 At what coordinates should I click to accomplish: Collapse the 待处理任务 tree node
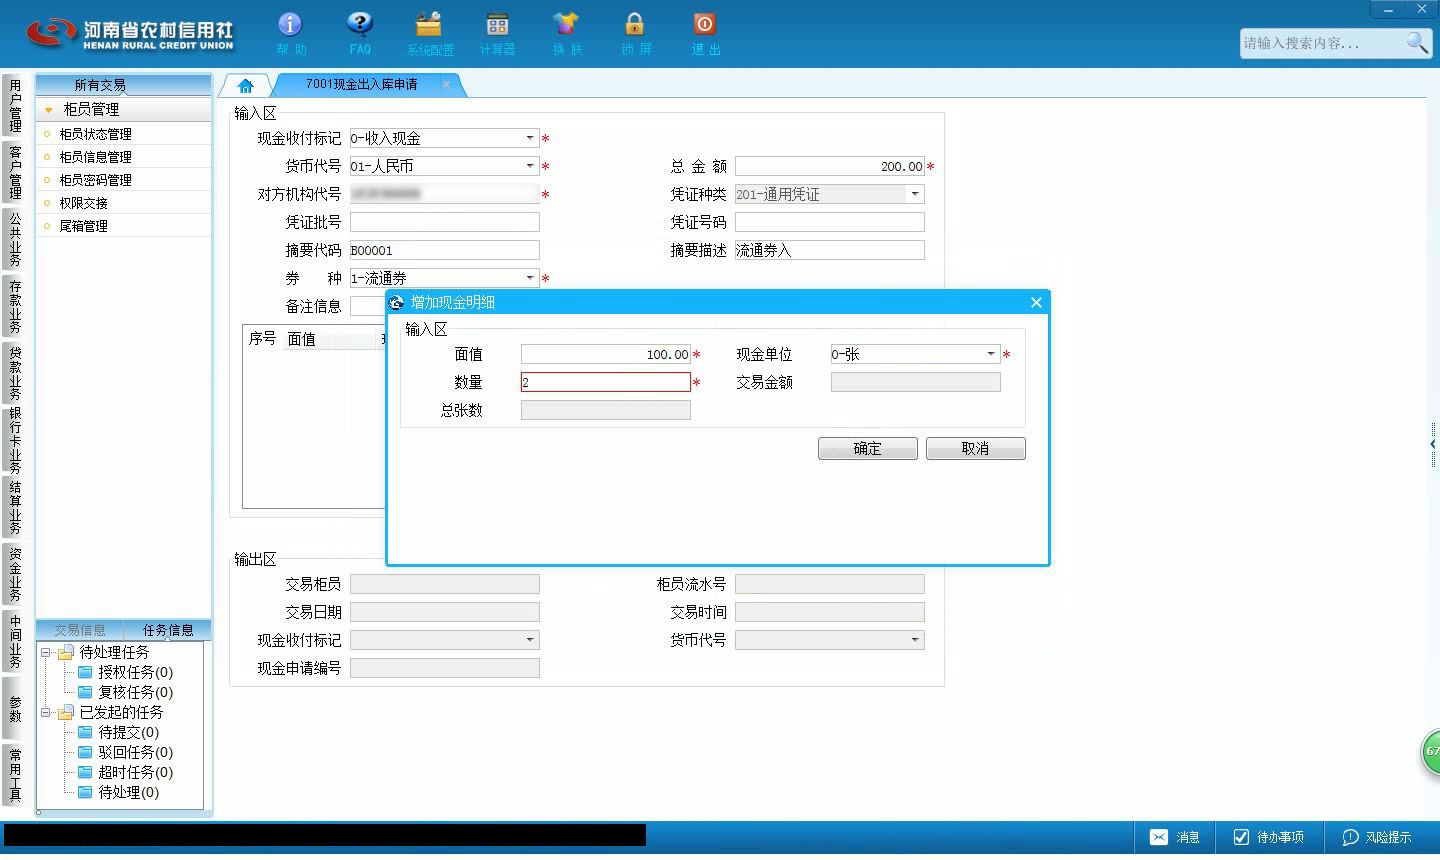pyautogui.click(x=46, y=652)
